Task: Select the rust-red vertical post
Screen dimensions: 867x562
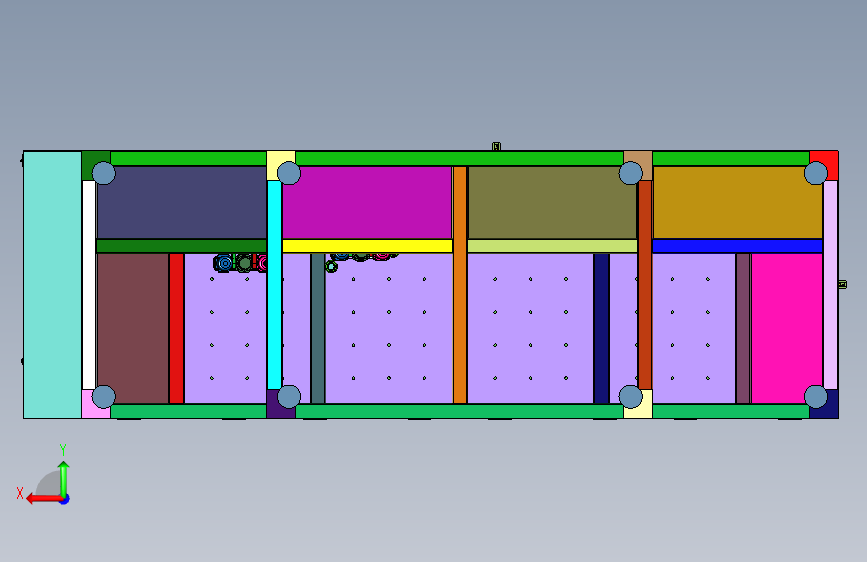Action: (645, 285)
